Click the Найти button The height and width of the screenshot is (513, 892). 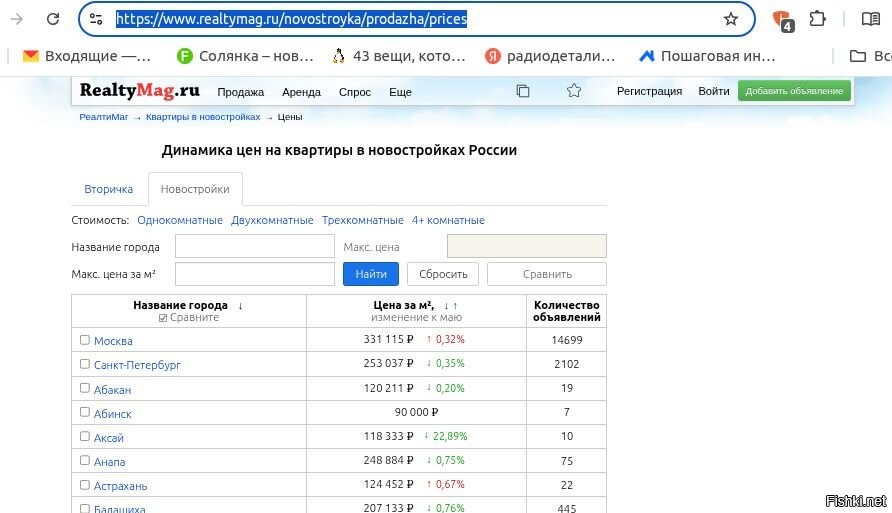coord(371,274)
